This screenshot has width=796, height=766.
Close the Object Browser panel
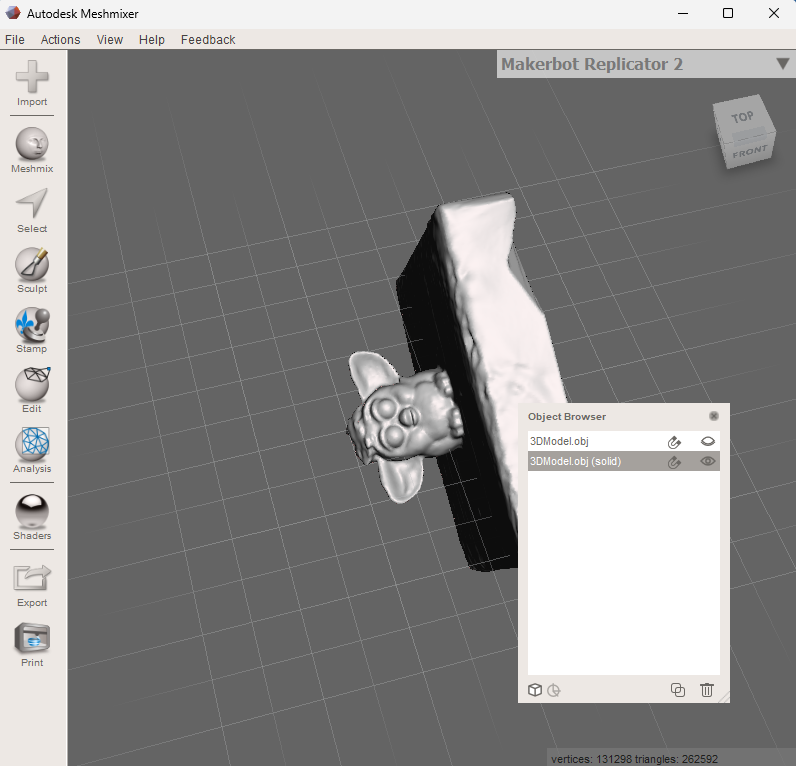pos(714,416)
